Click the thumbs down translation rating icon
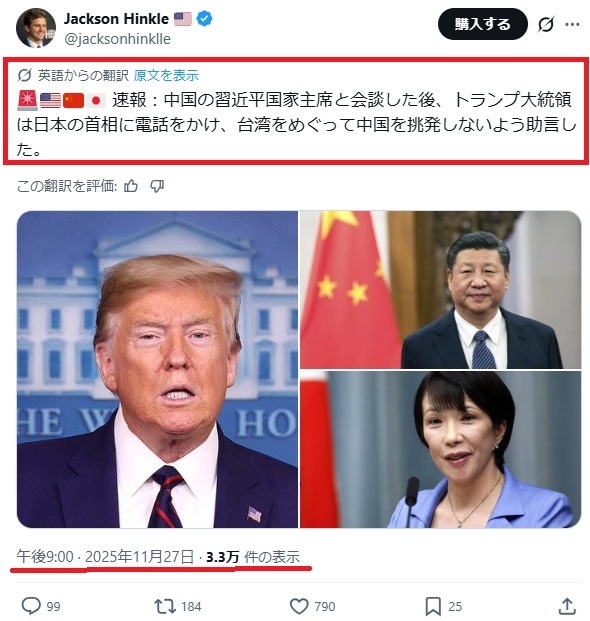Screen dimensions: 590x621 pos(157,185)
